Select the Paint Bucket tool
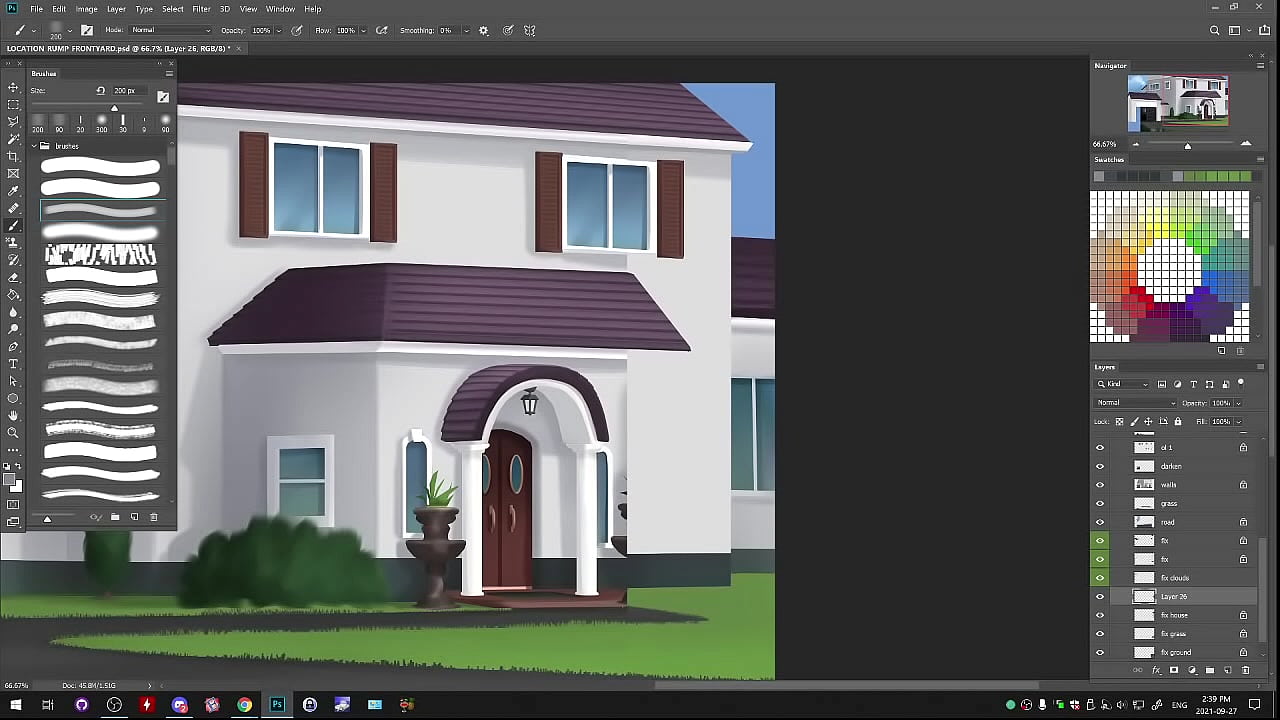1280x720 pixels. click(13, 295)
